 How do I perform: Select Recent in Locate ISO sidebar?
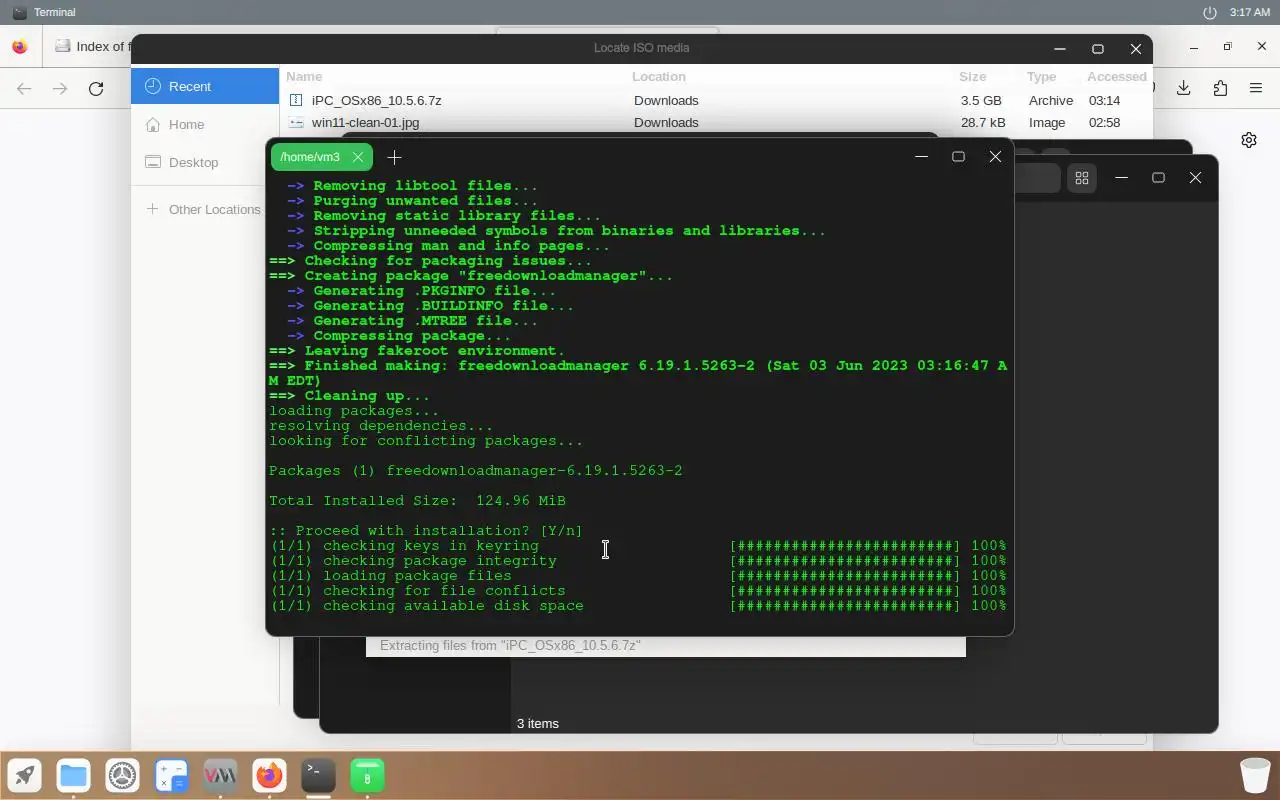205,86
